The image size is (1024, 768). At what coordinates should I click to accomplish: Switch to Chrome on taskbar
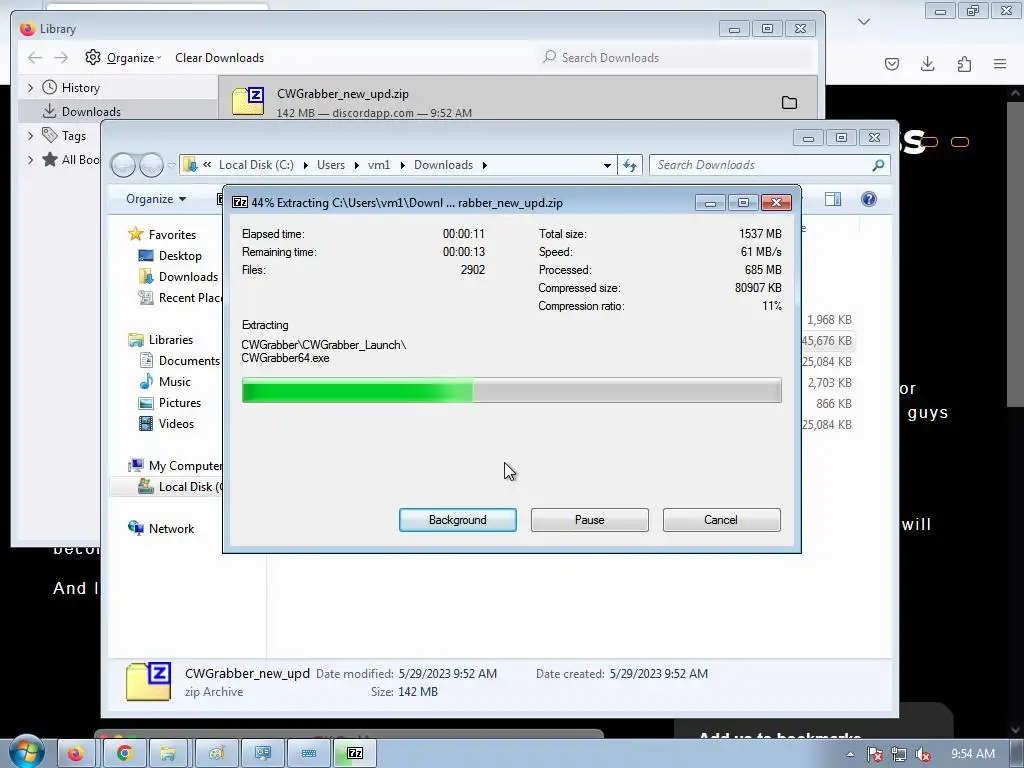123,754
